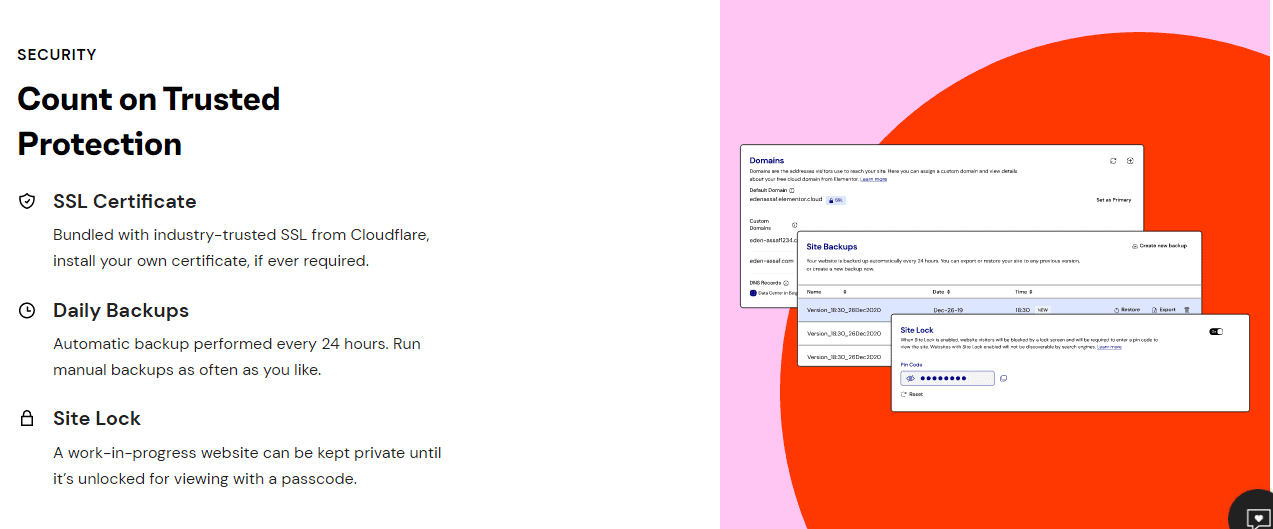Open Learn more link in Site Lock description

(x=1109, y=347)
